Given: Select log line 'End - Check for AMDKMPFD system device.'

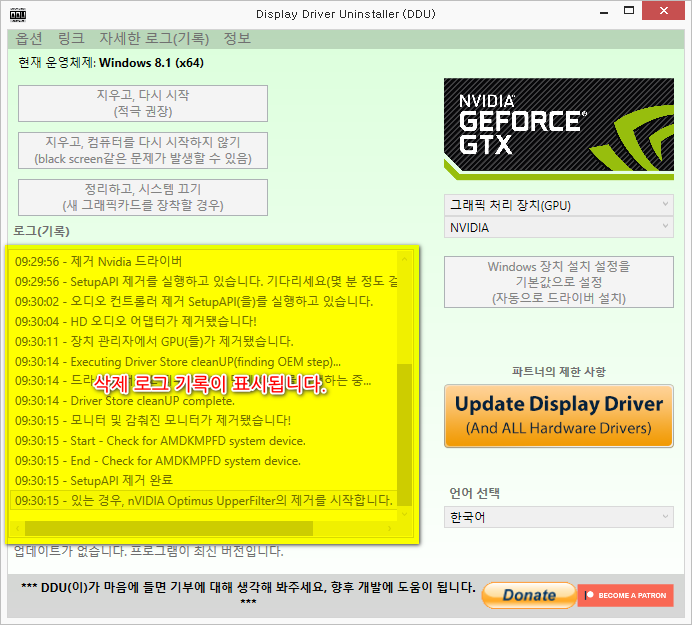Looking at the screenshot, I should pyautogui.click(x=203, y=460).
